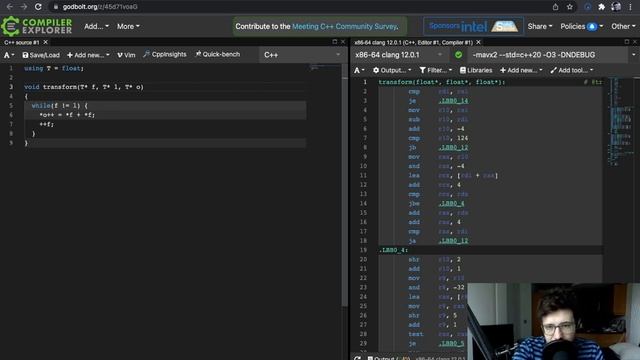This screenshot has height=360, width=640.
Task: Follow .LBB0_14 jump label on line 3
Action: [x=453, y=101]
